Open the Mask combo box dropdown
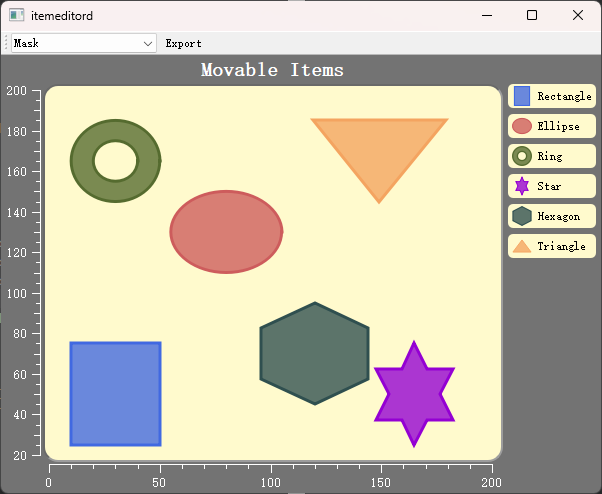The image size is (602, 494). 84,43
